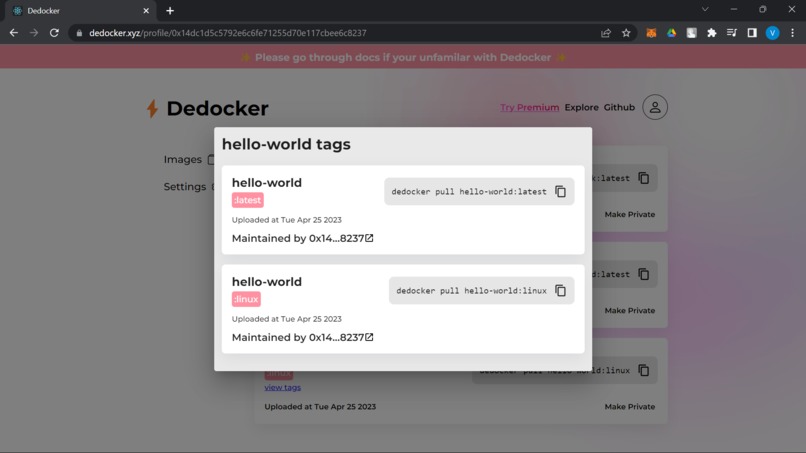
Task: Open the Chrome profile V avatar
Action: [x=772, y=33]
